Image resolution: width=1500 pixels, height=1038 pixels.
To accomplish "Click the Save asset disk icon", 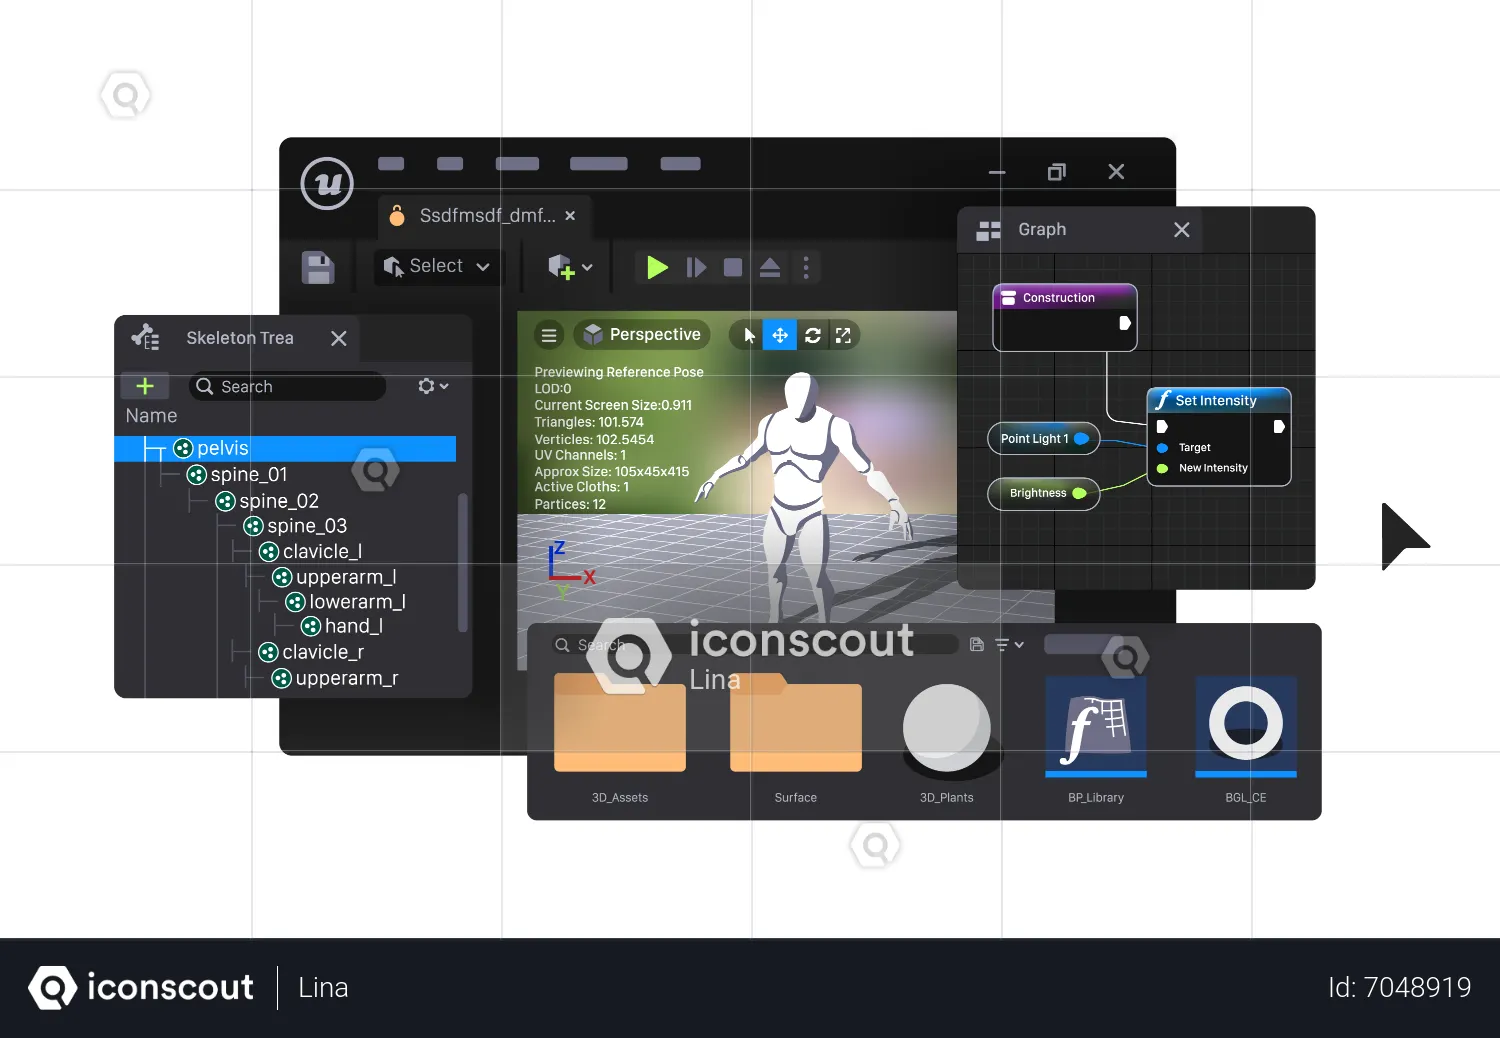I will pos(318,267).
